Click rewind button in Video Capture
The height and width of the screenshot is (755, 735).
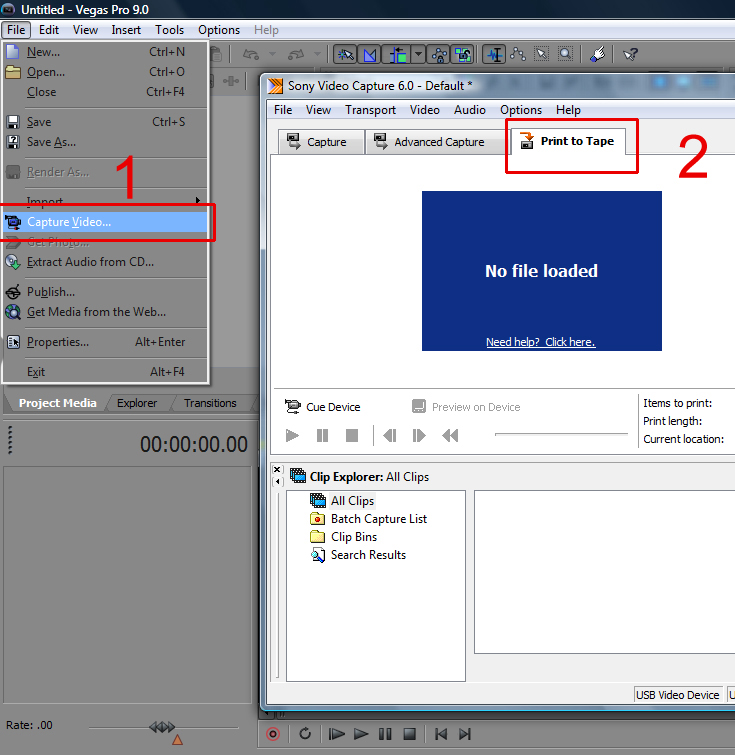pyautogui.click(x=450, y=436)
